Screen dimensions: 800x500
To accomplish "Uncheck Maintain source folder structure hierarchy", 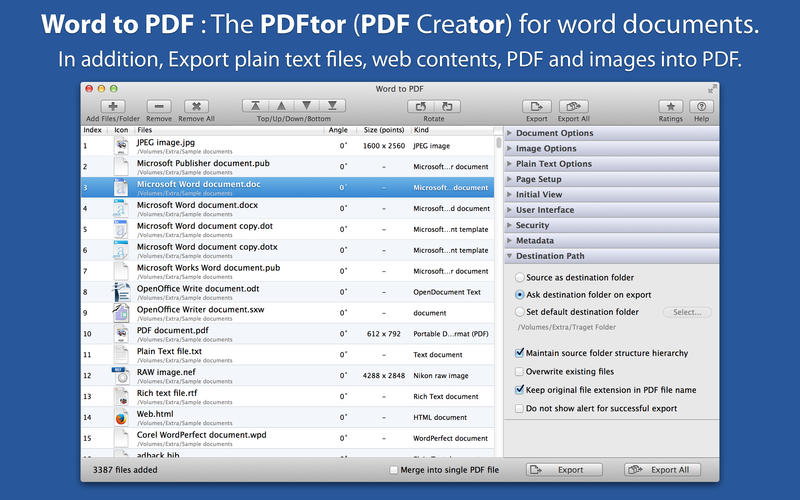I will [x=519, y=353].
